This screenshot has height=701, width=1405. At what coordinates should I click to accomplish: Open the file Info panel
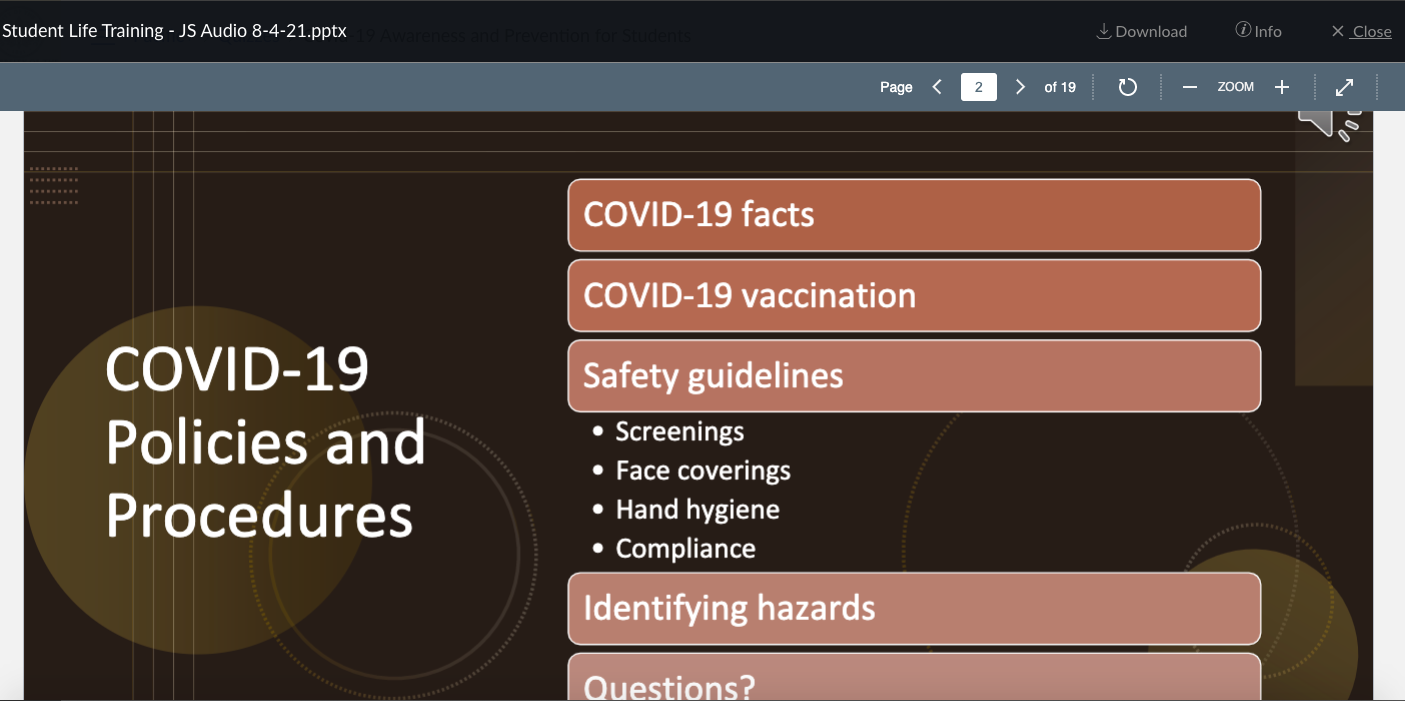pyautogui.click(x=1258, y=31)
